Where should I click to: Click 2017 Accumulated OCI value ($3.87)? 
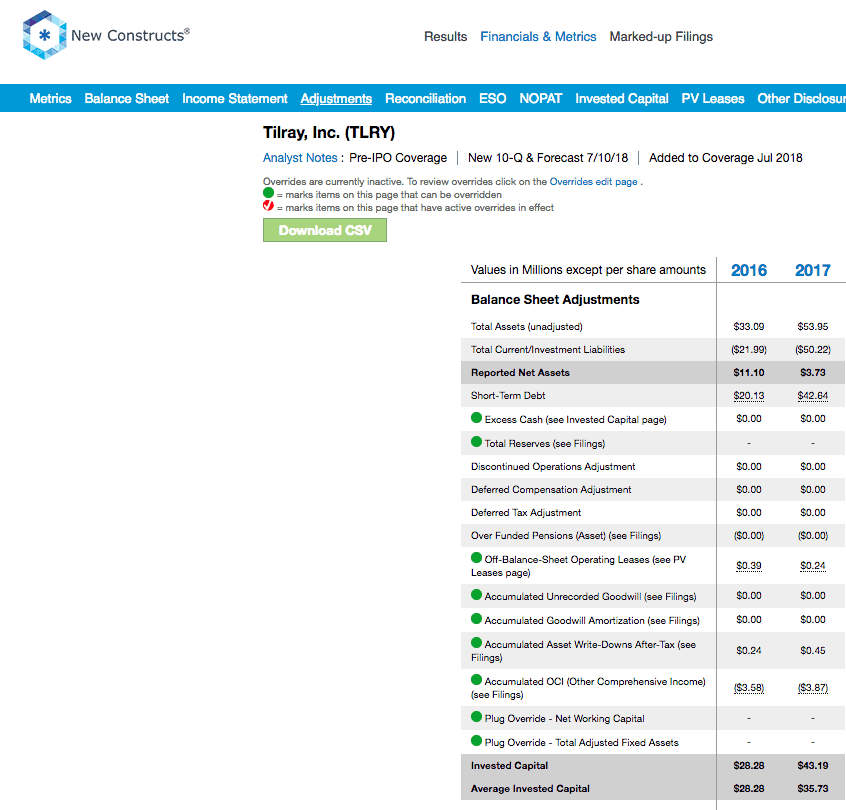click(x=813, y=688)
